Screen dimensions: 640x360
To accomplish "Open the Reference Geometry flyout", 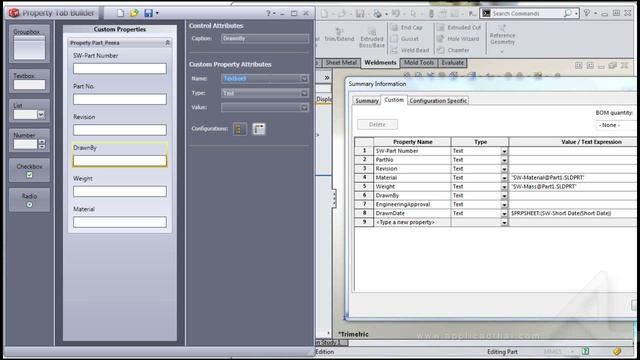I will click(x=502, y=52).
